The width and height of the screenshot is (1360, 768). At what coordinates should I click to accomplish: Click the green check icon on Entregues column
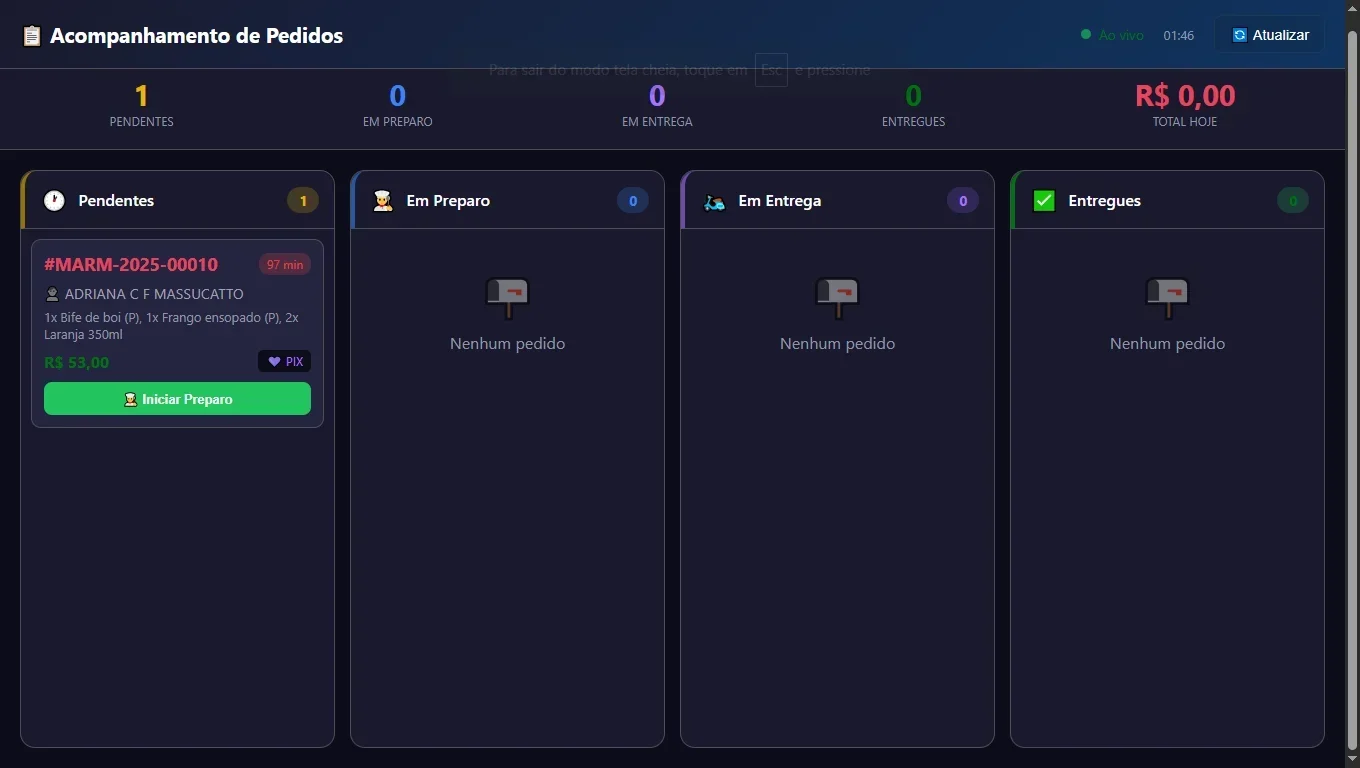click(1044, 200)
